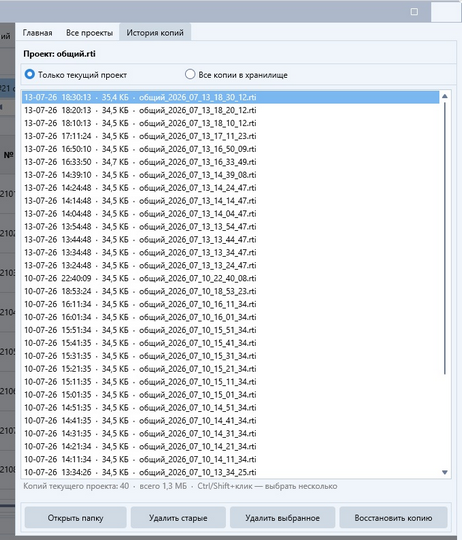Click the 'Удалить старые' button
This screenshot has width=462, height=540.
178,518
